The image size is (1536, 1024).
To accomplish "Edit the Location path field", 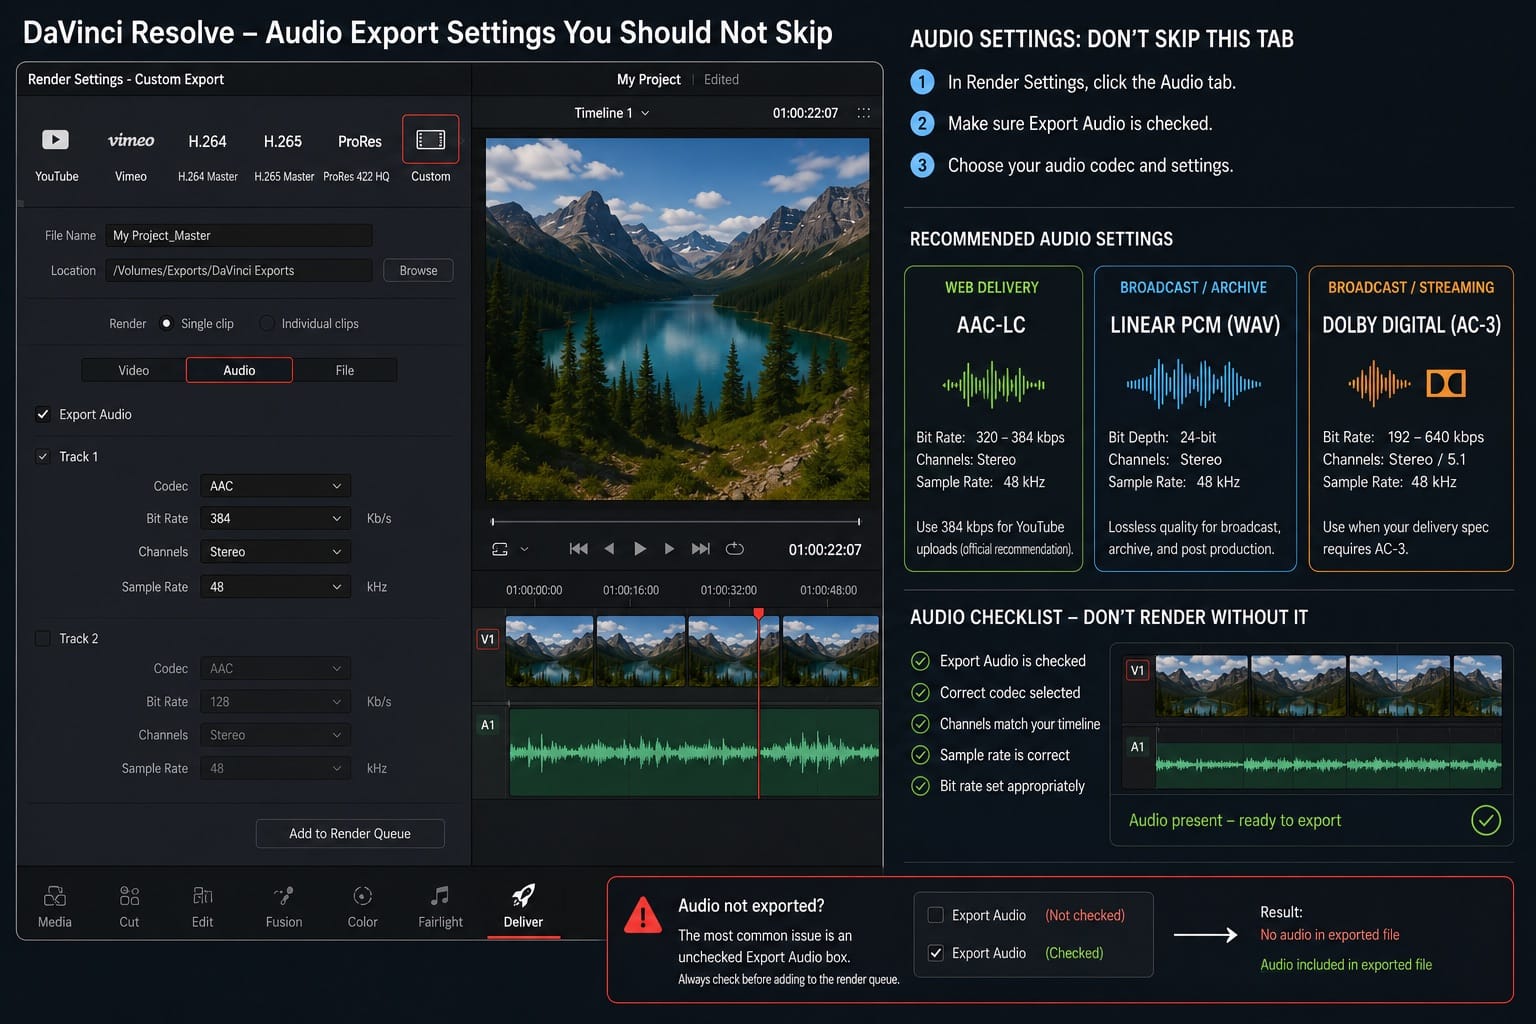I will (x=239, y=270).
